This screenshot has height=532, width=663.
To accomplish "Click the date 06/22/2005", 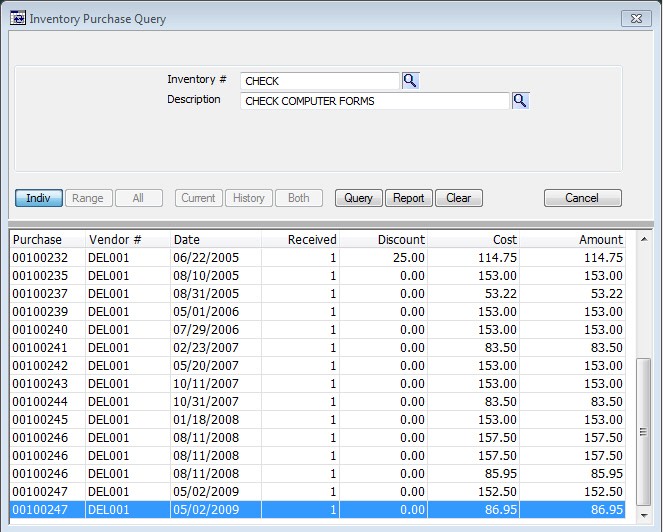I will pos(206,258).
